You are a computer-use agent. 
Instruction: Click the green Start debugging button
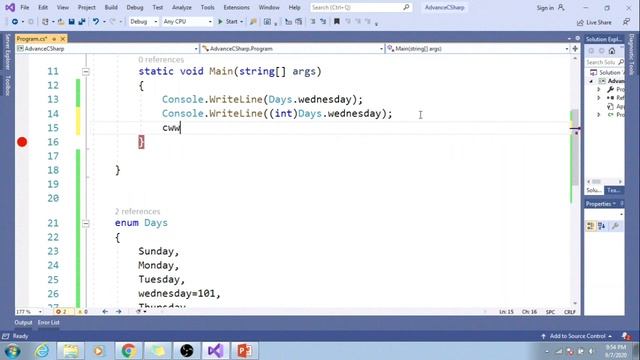click(x=228, y=22)
